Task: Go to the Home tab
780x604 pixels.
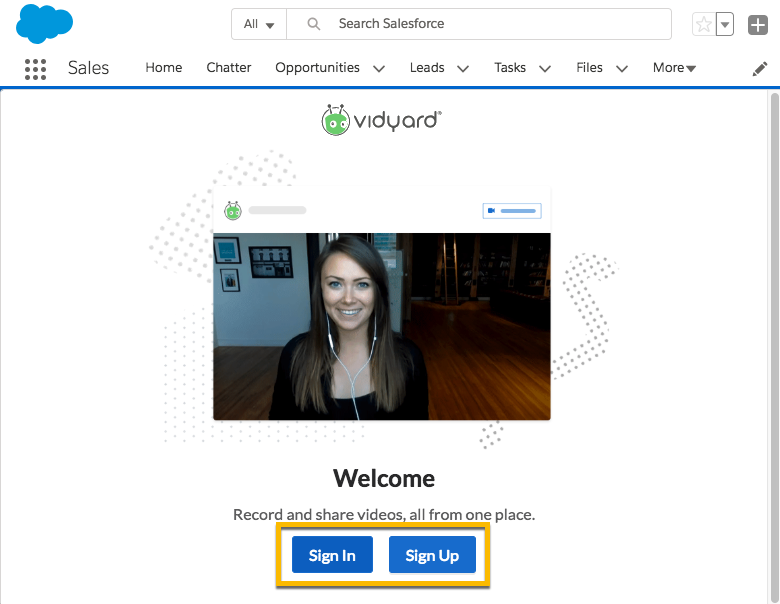Action: pyautogui.click(x=164, y=68)
